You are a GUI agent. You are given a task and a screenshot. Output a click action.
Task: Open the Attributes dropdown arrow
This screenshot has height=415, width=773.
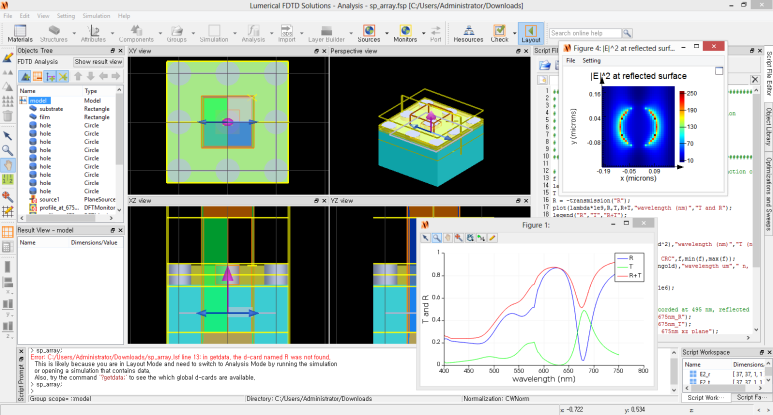point(112,34)
